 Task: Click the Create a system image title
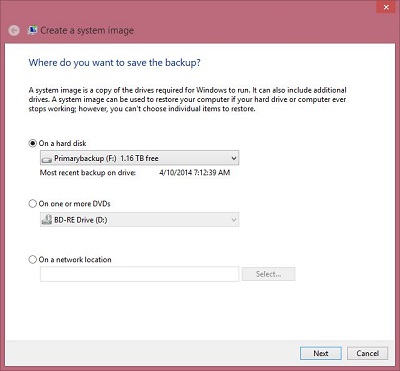click(87, 31)
